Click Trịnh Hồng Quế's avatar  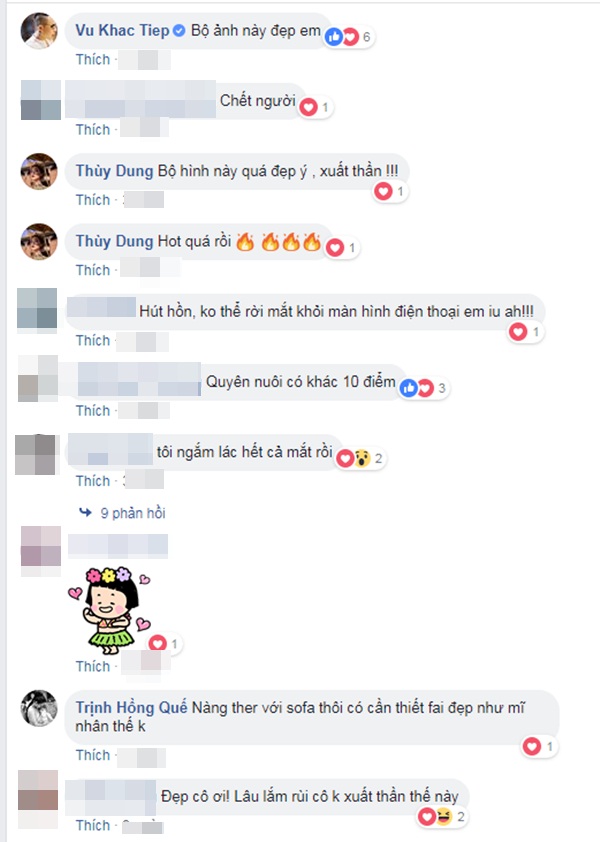(x=39, y=708)
